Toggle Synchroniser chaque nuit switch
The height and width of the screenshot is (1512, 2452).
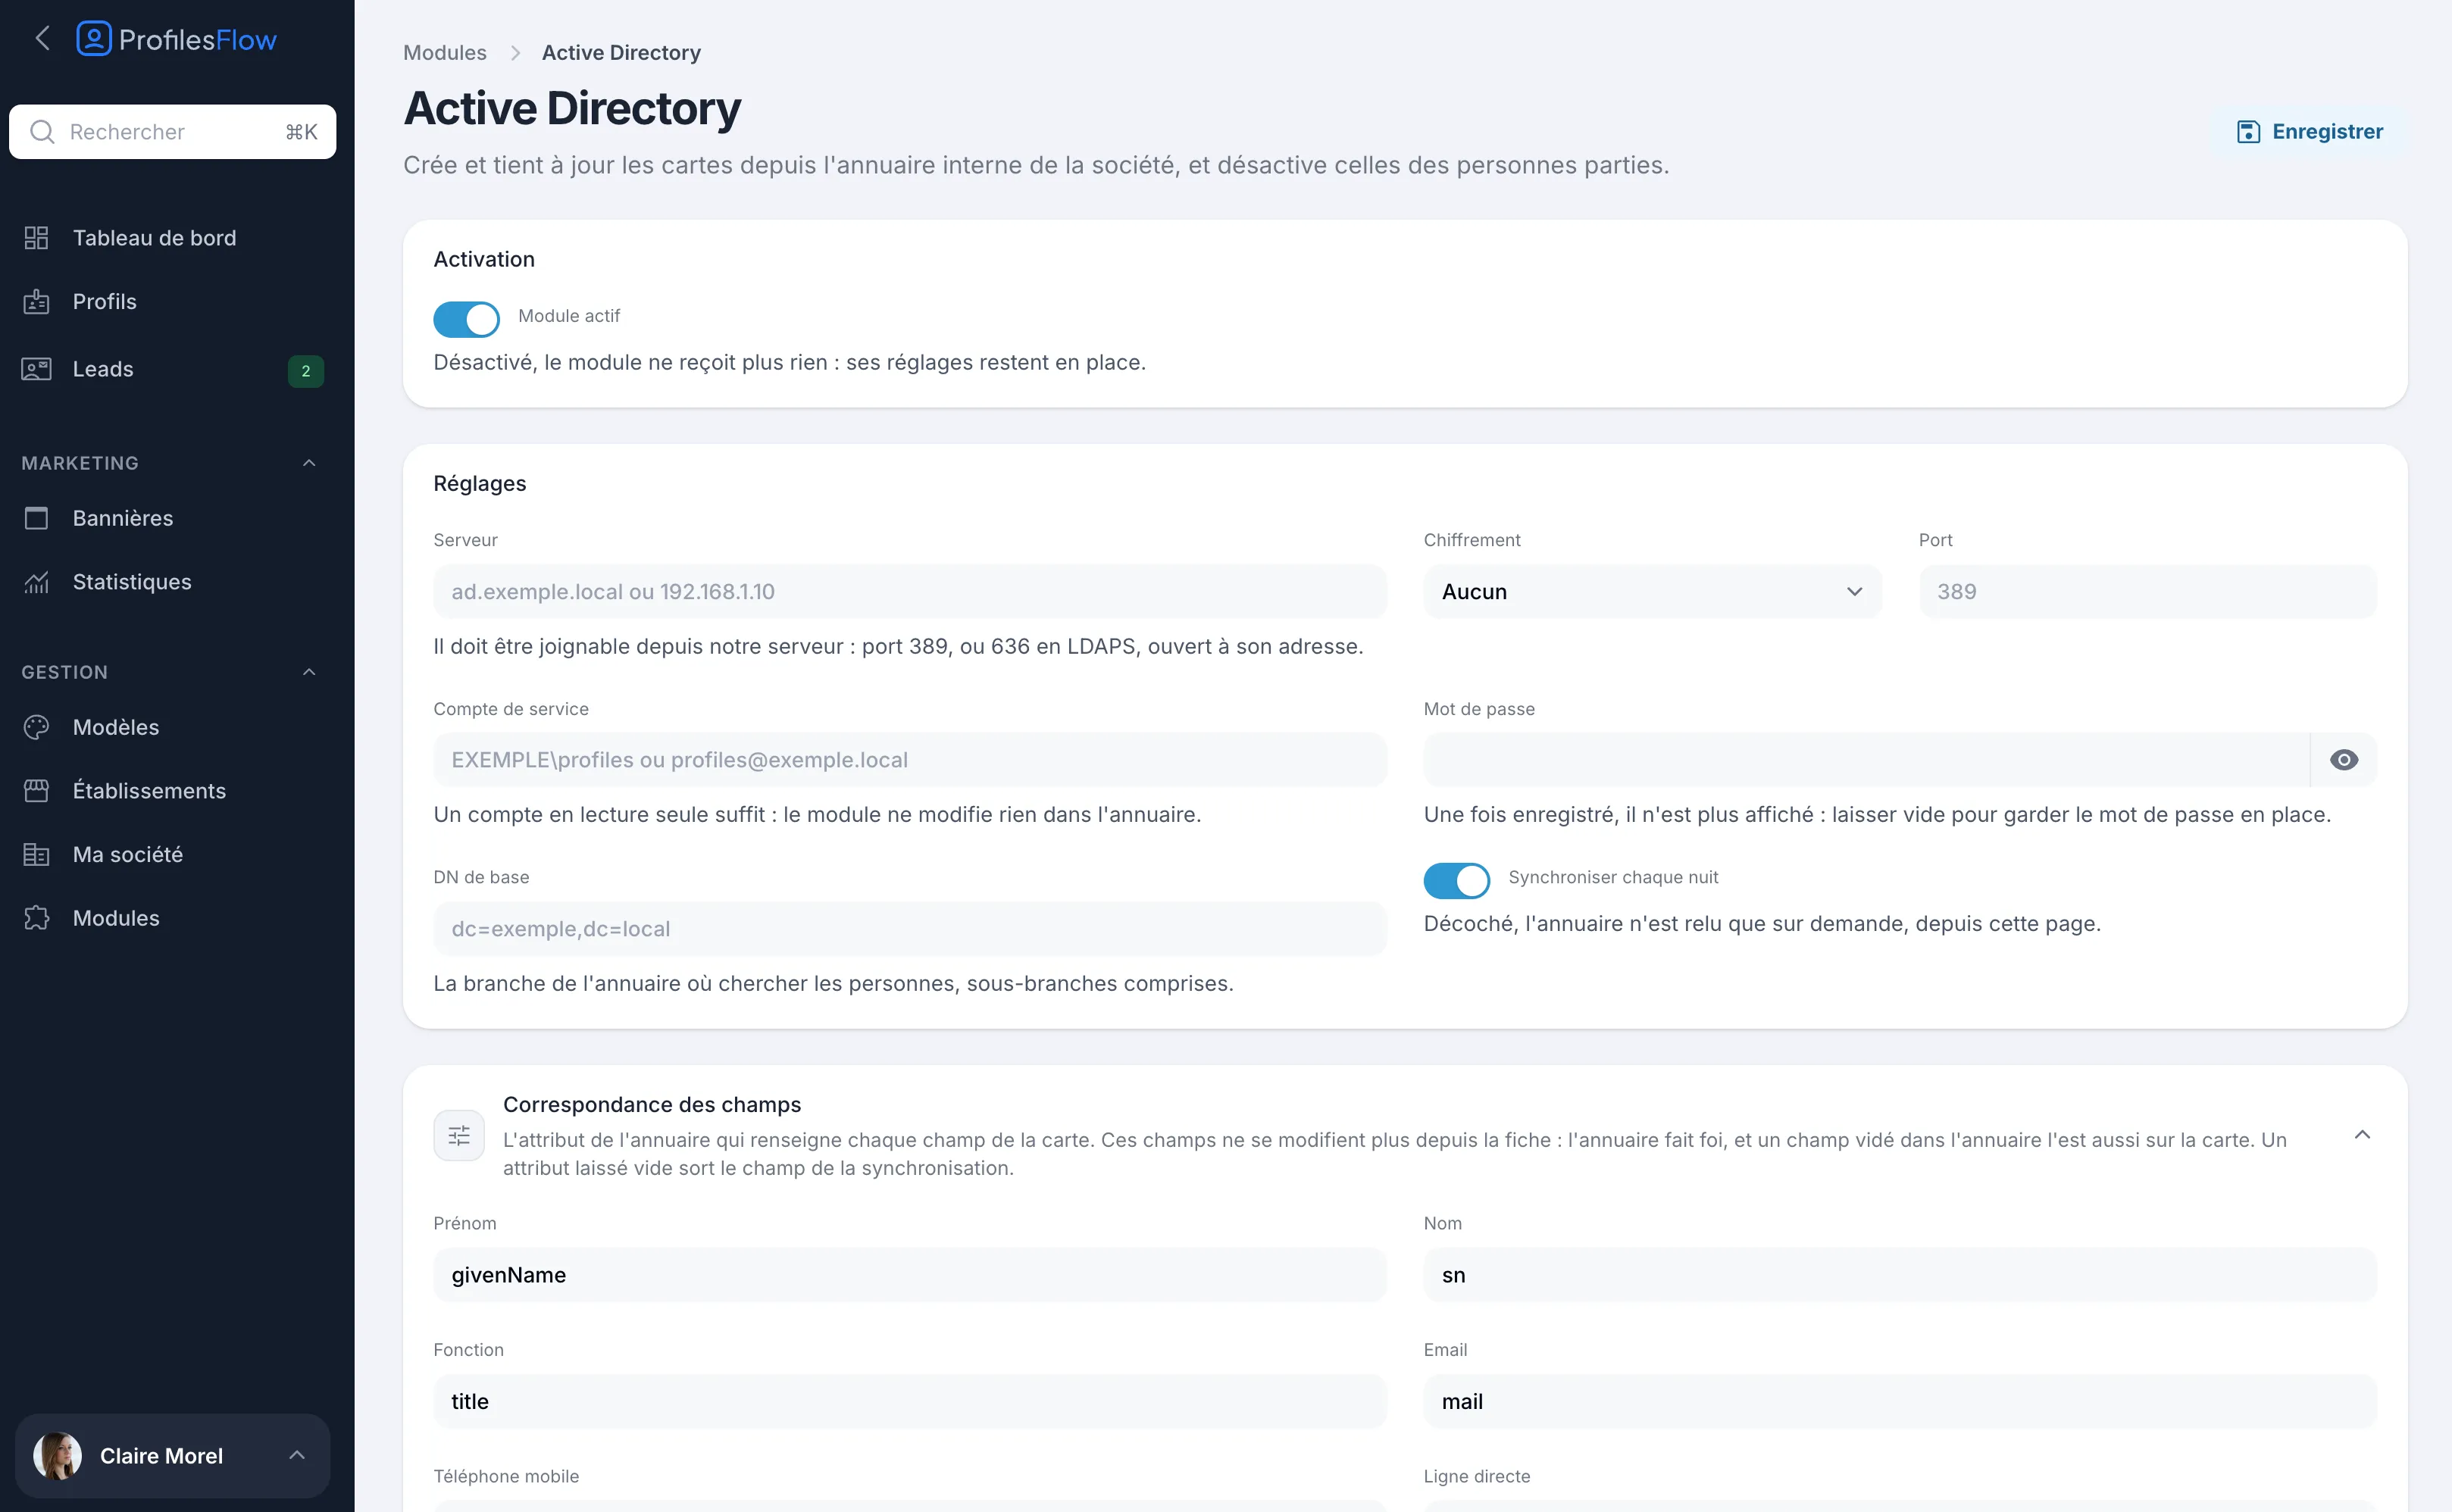1457,881
